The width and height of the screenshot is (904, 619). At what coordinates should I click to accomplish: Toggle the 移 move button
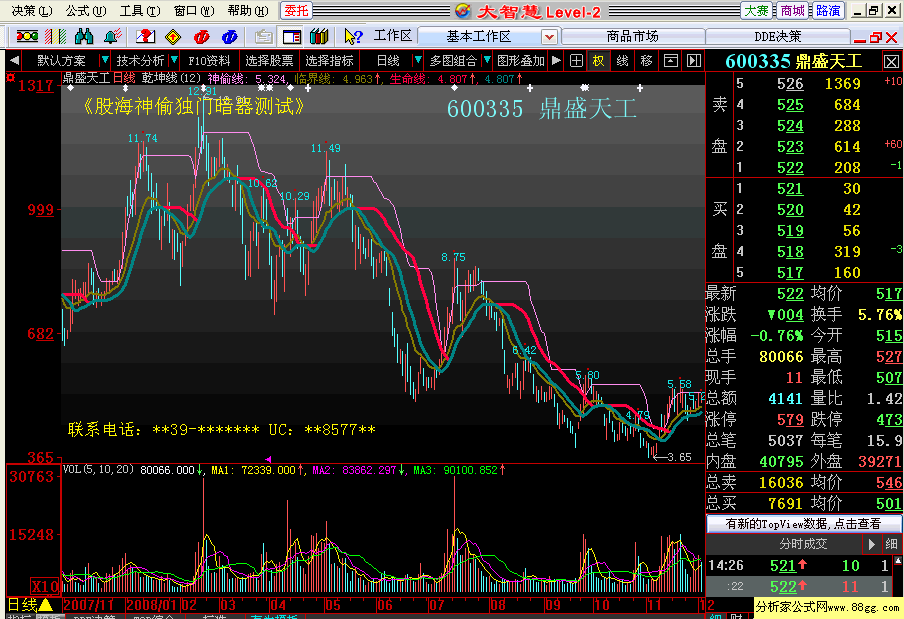646,61
